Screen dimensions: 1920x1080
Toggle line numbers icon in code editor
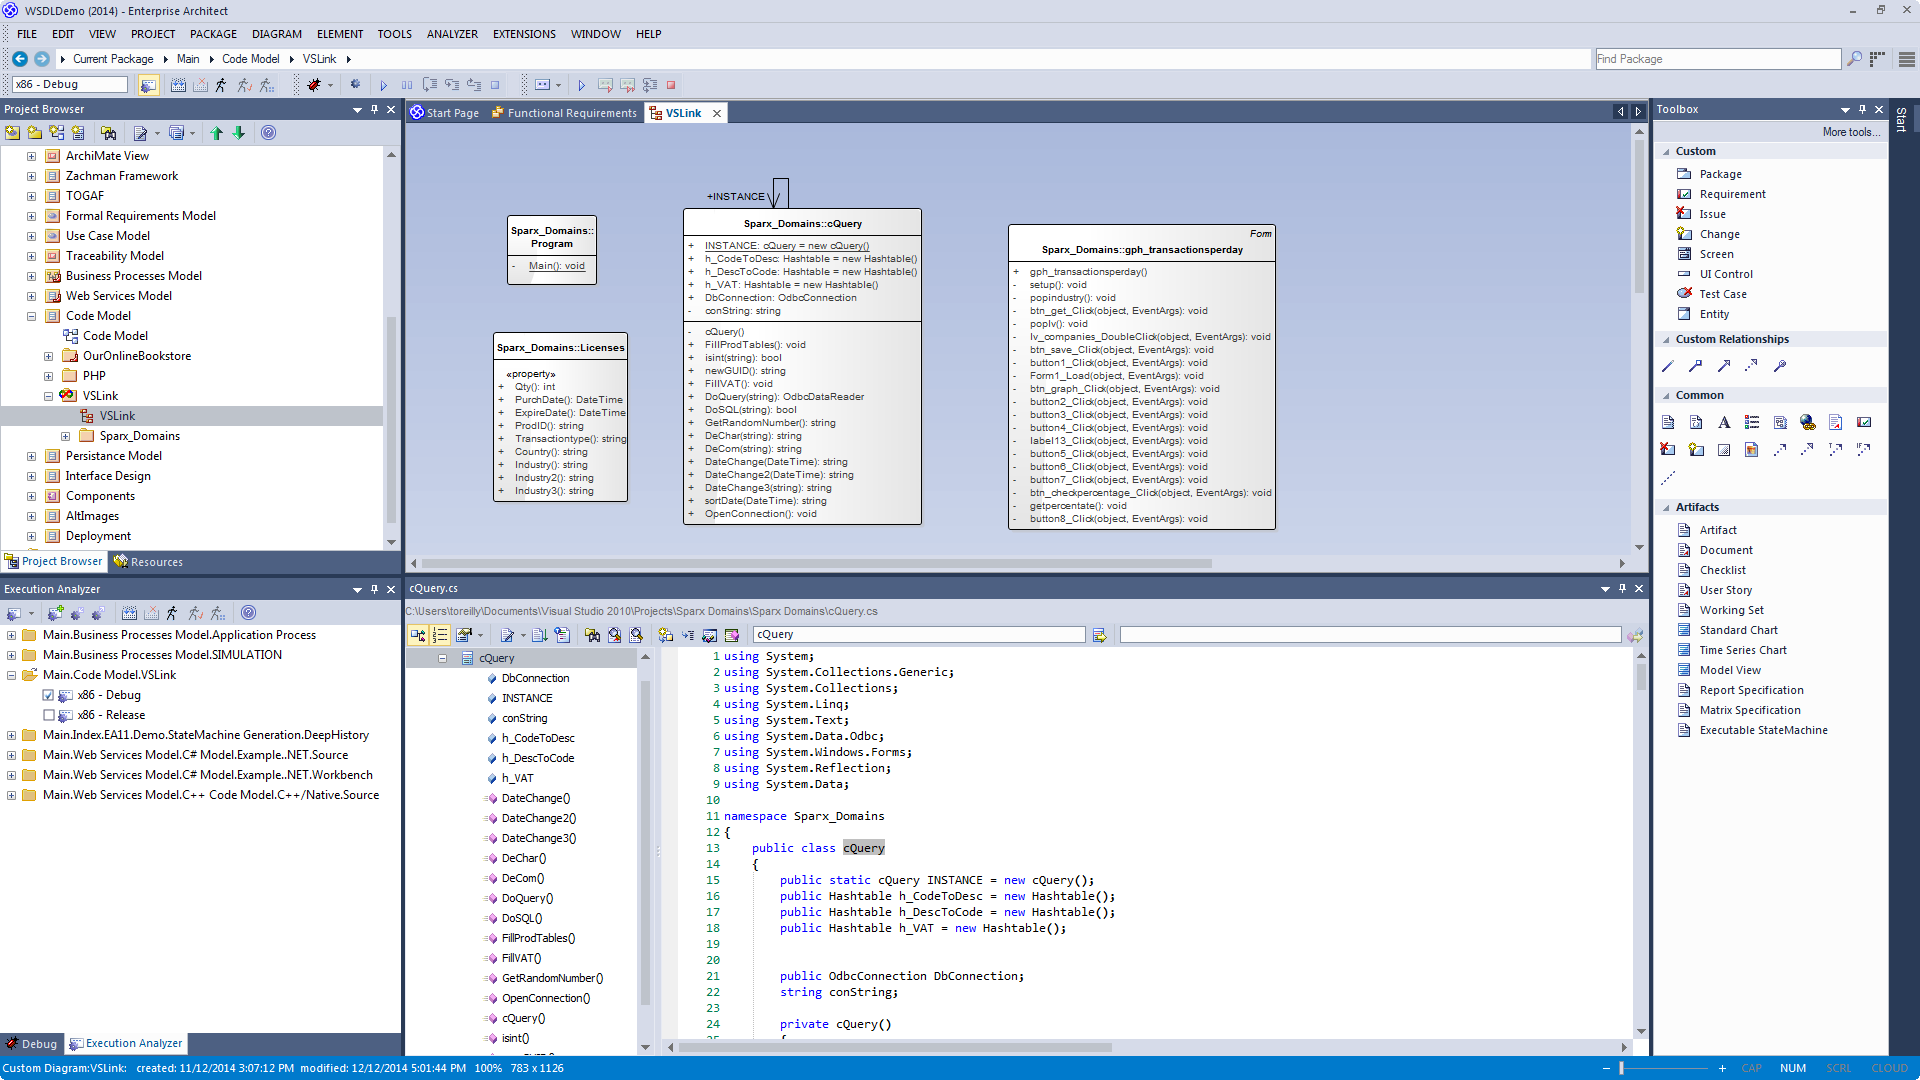[440, 635]
